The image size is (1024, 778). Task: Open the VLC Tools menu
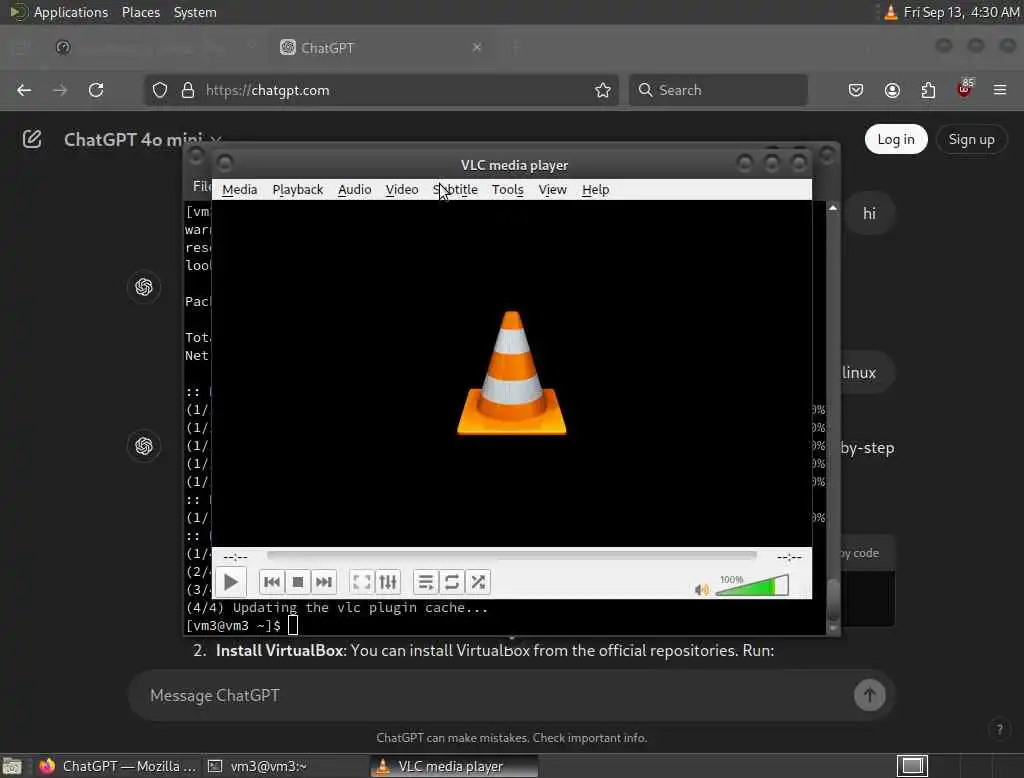[x=507, y=189]
